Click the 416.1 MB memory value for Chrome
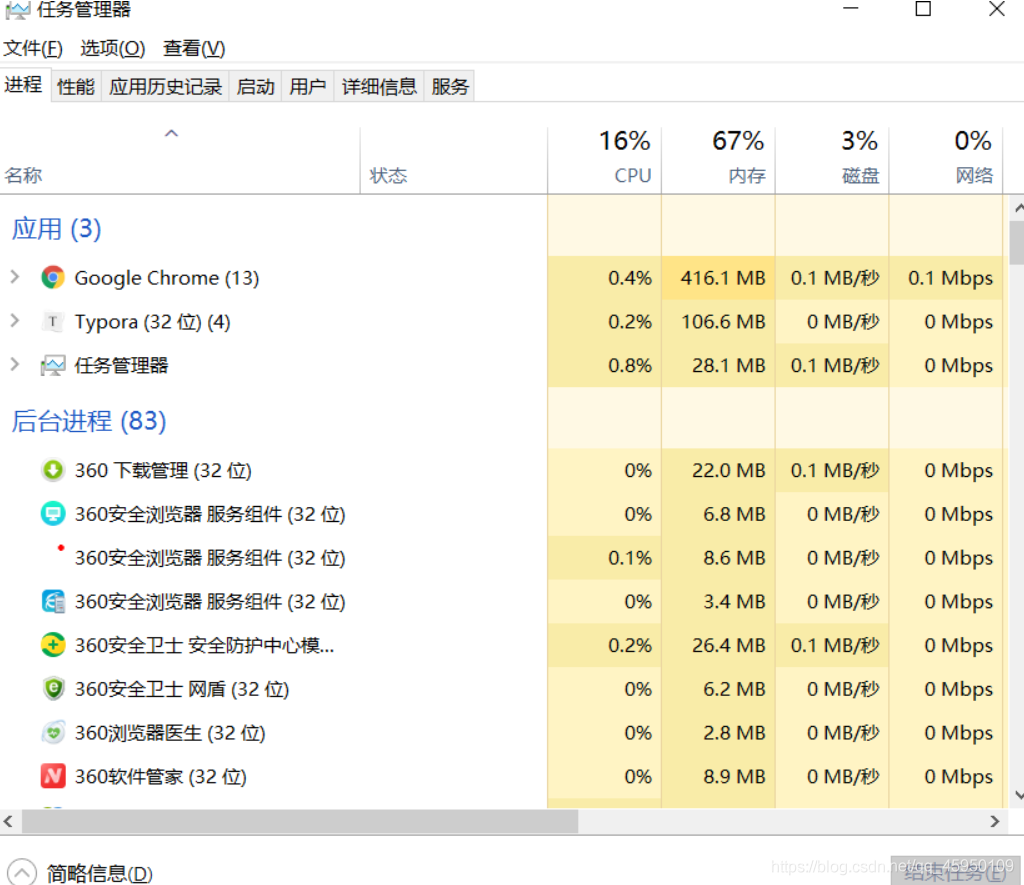 pos(723,278)
